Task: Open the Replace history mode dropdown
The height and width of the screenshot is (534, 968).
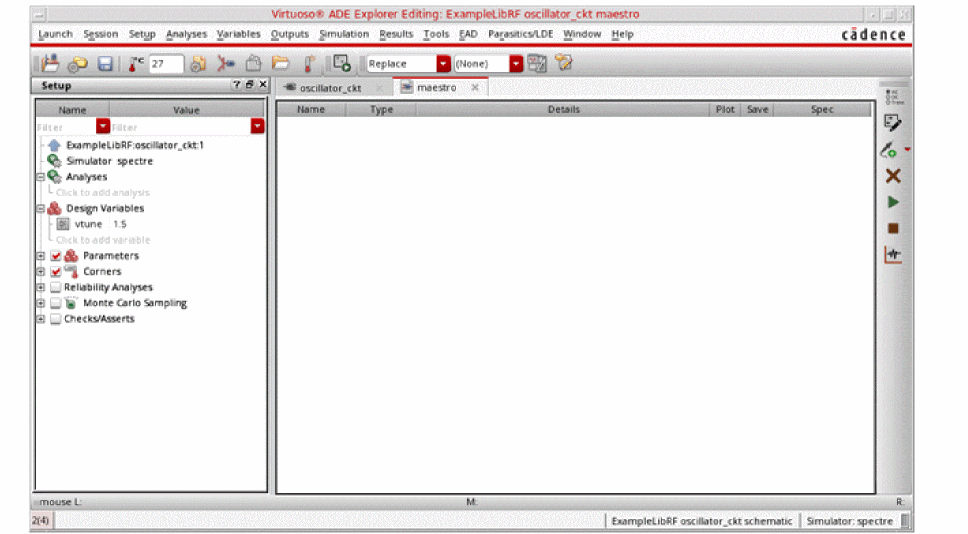Action: click(443, 64)
